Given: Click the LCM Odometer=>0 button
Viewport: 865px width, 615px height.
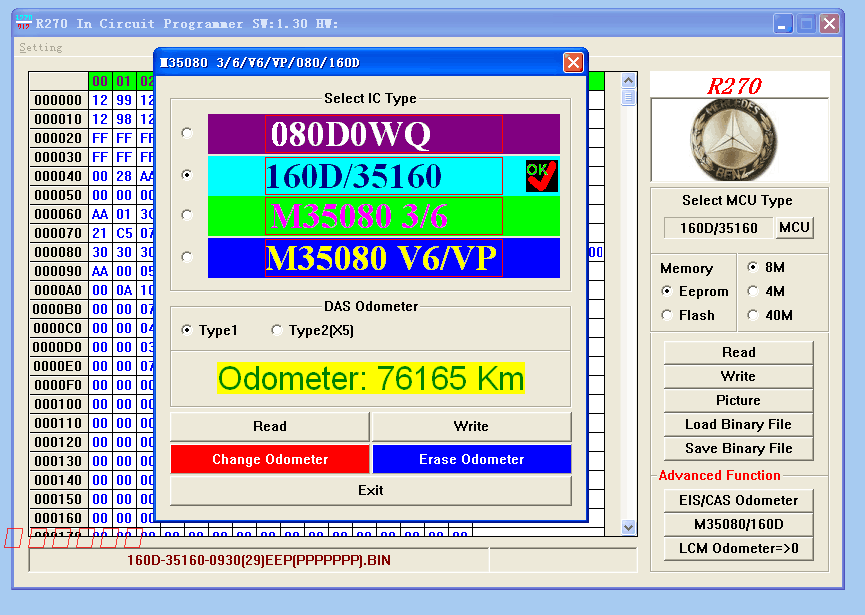Looking at the screenshot, I should (x=738, y=548).
